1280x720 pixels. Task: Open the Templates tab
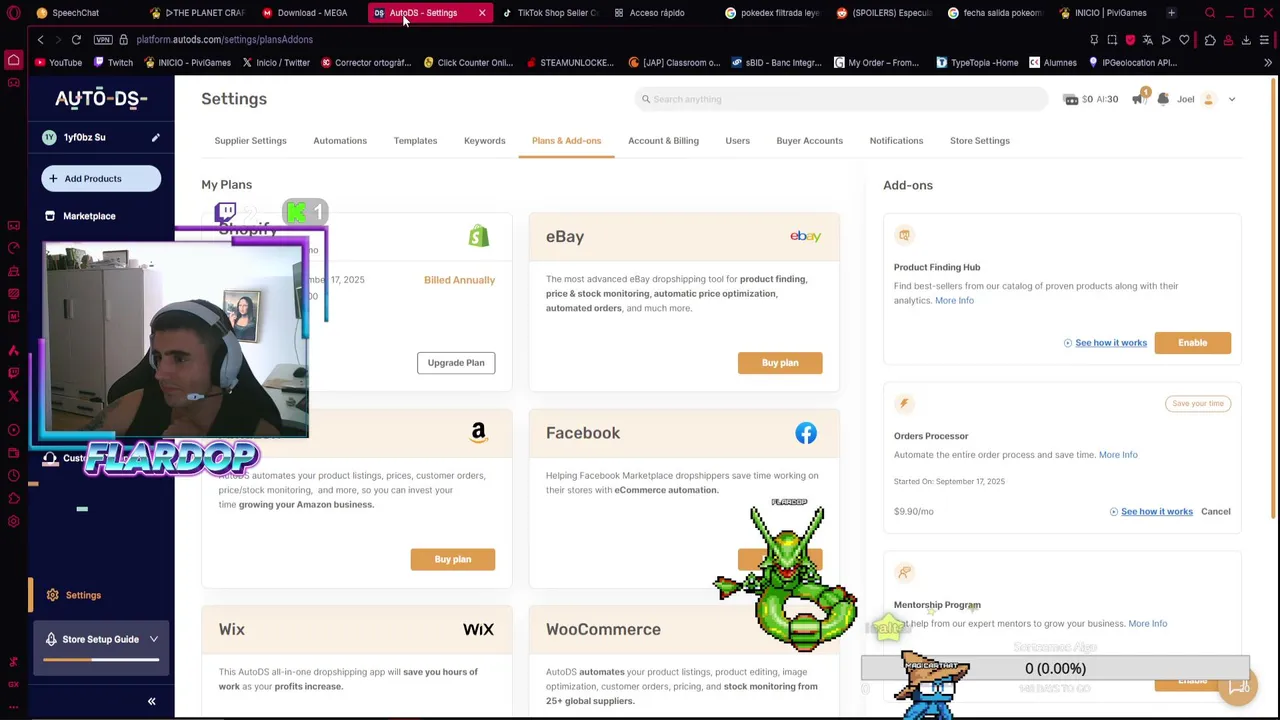click(x=415, y=141)
